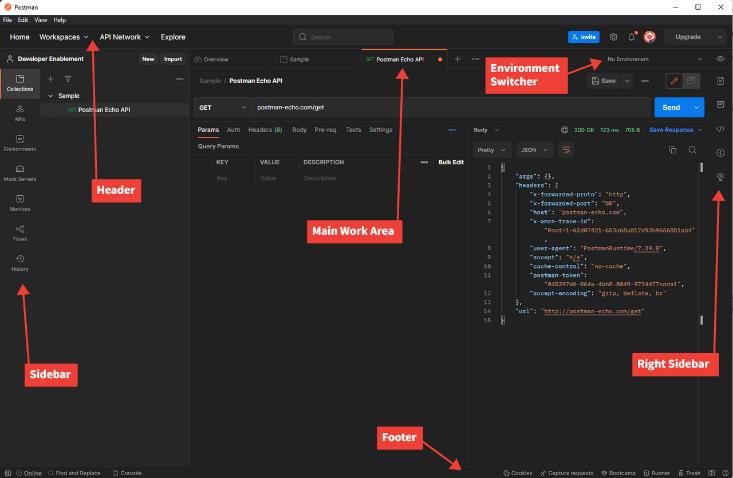733x478 pixels.
Task: Open the APIs sidebar panel
Action: point(20,113)
